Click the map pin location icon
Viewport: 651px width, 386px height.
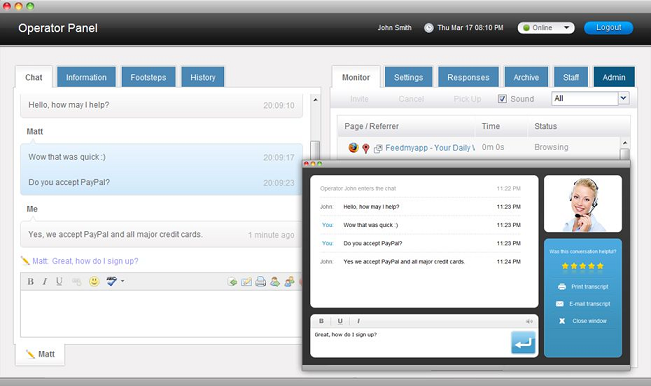365,148
